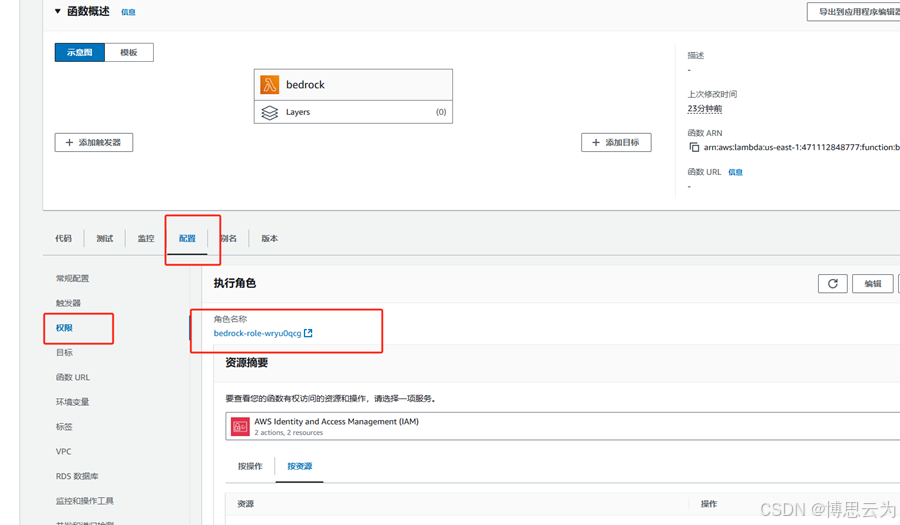The width and height of the screenshot is (900, 525).
Task: Switch to the 按资源 tab
Action: coord(300,466)
